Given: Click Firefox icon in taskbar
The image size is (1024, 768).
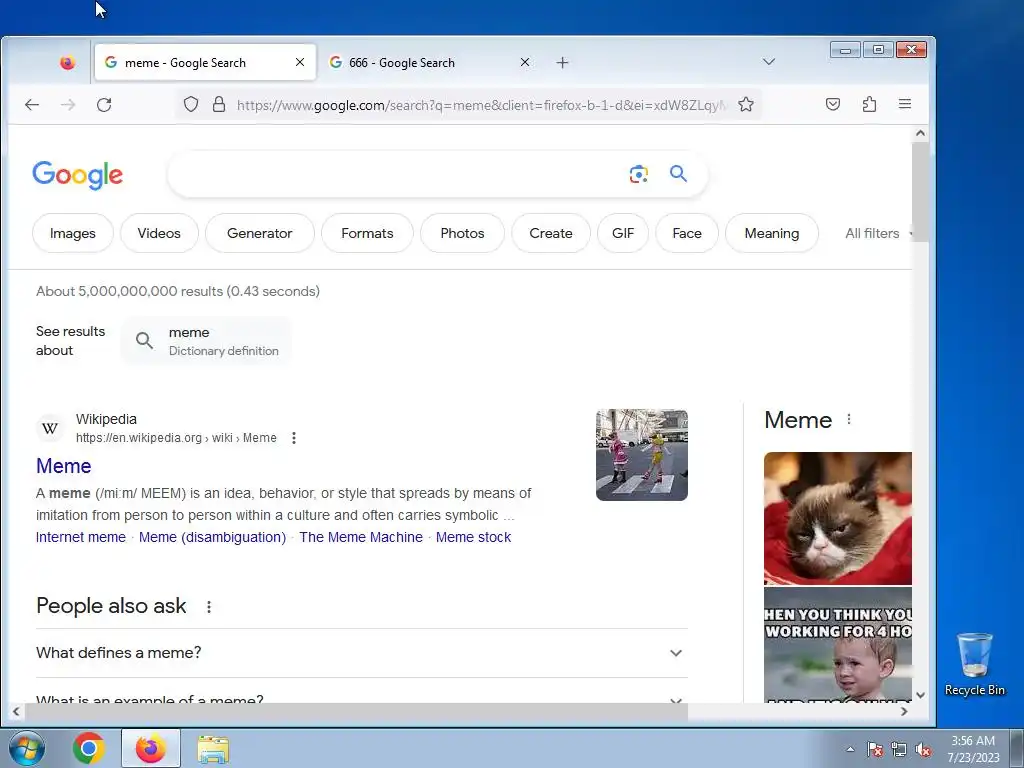Looking at the screenshot, I should tap(151, 748).
